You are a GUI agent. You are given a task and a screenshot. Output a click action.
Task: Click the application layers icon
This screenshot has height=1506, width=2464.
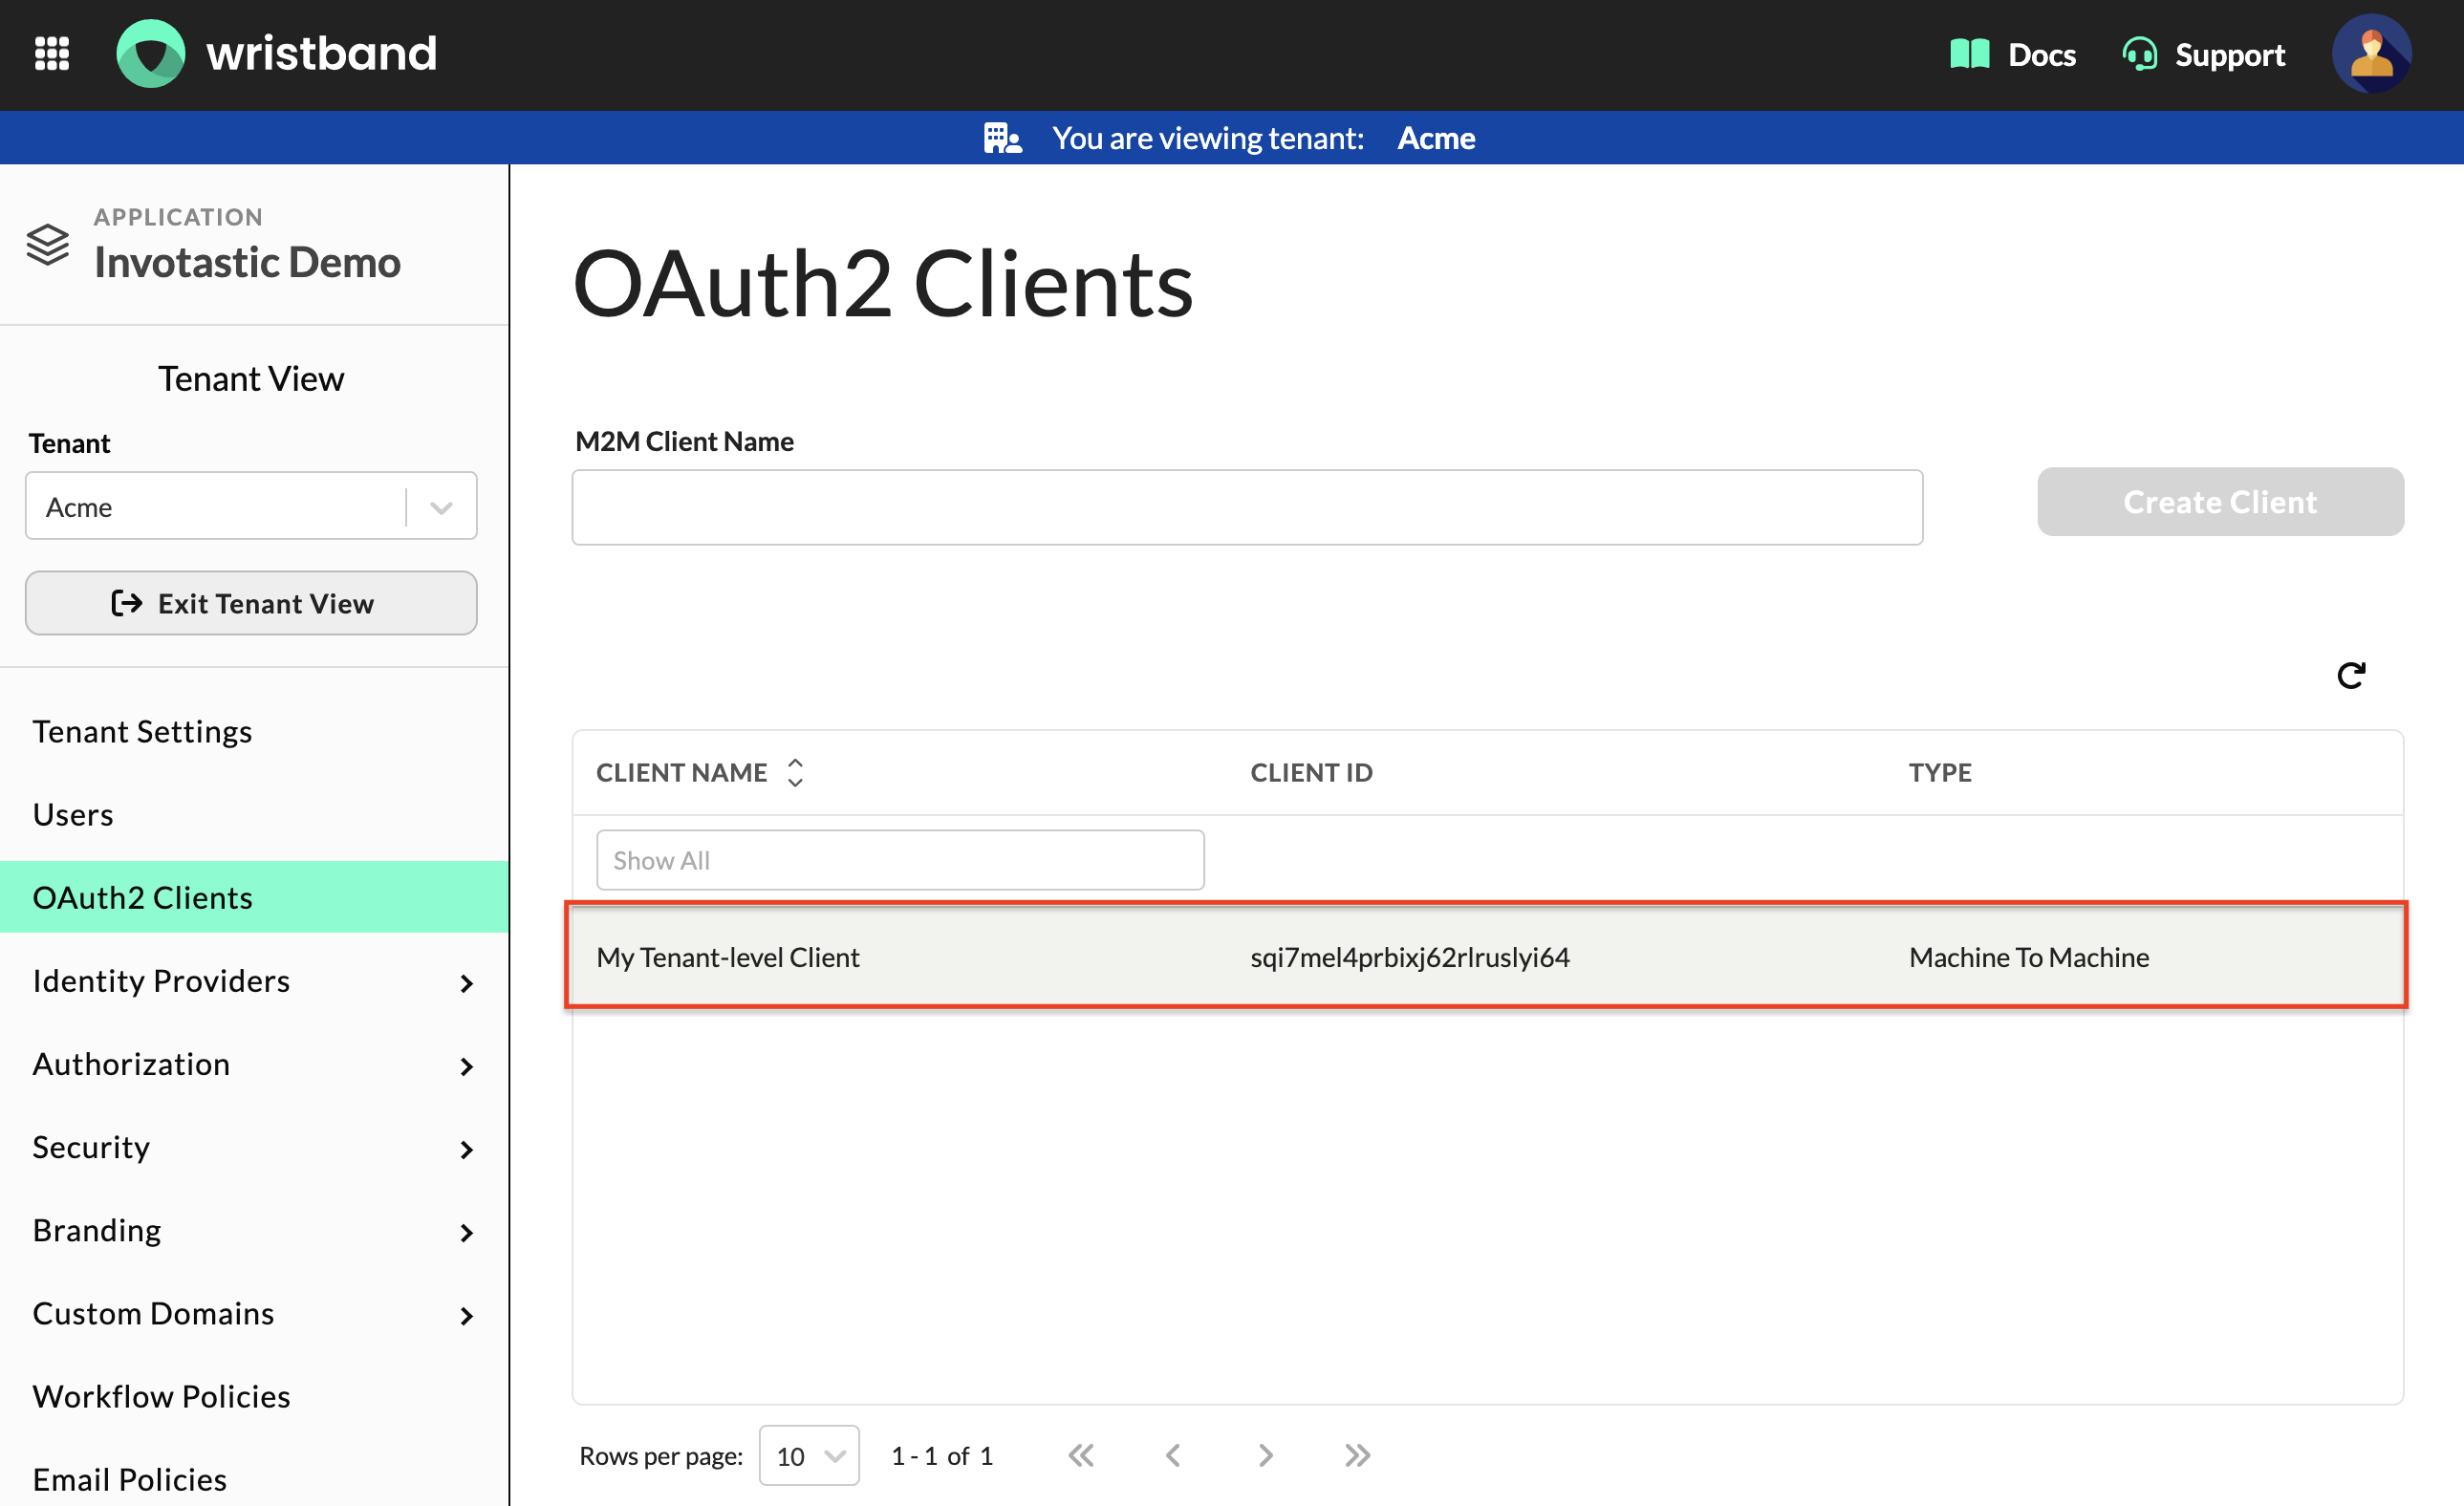pos(48,244)
